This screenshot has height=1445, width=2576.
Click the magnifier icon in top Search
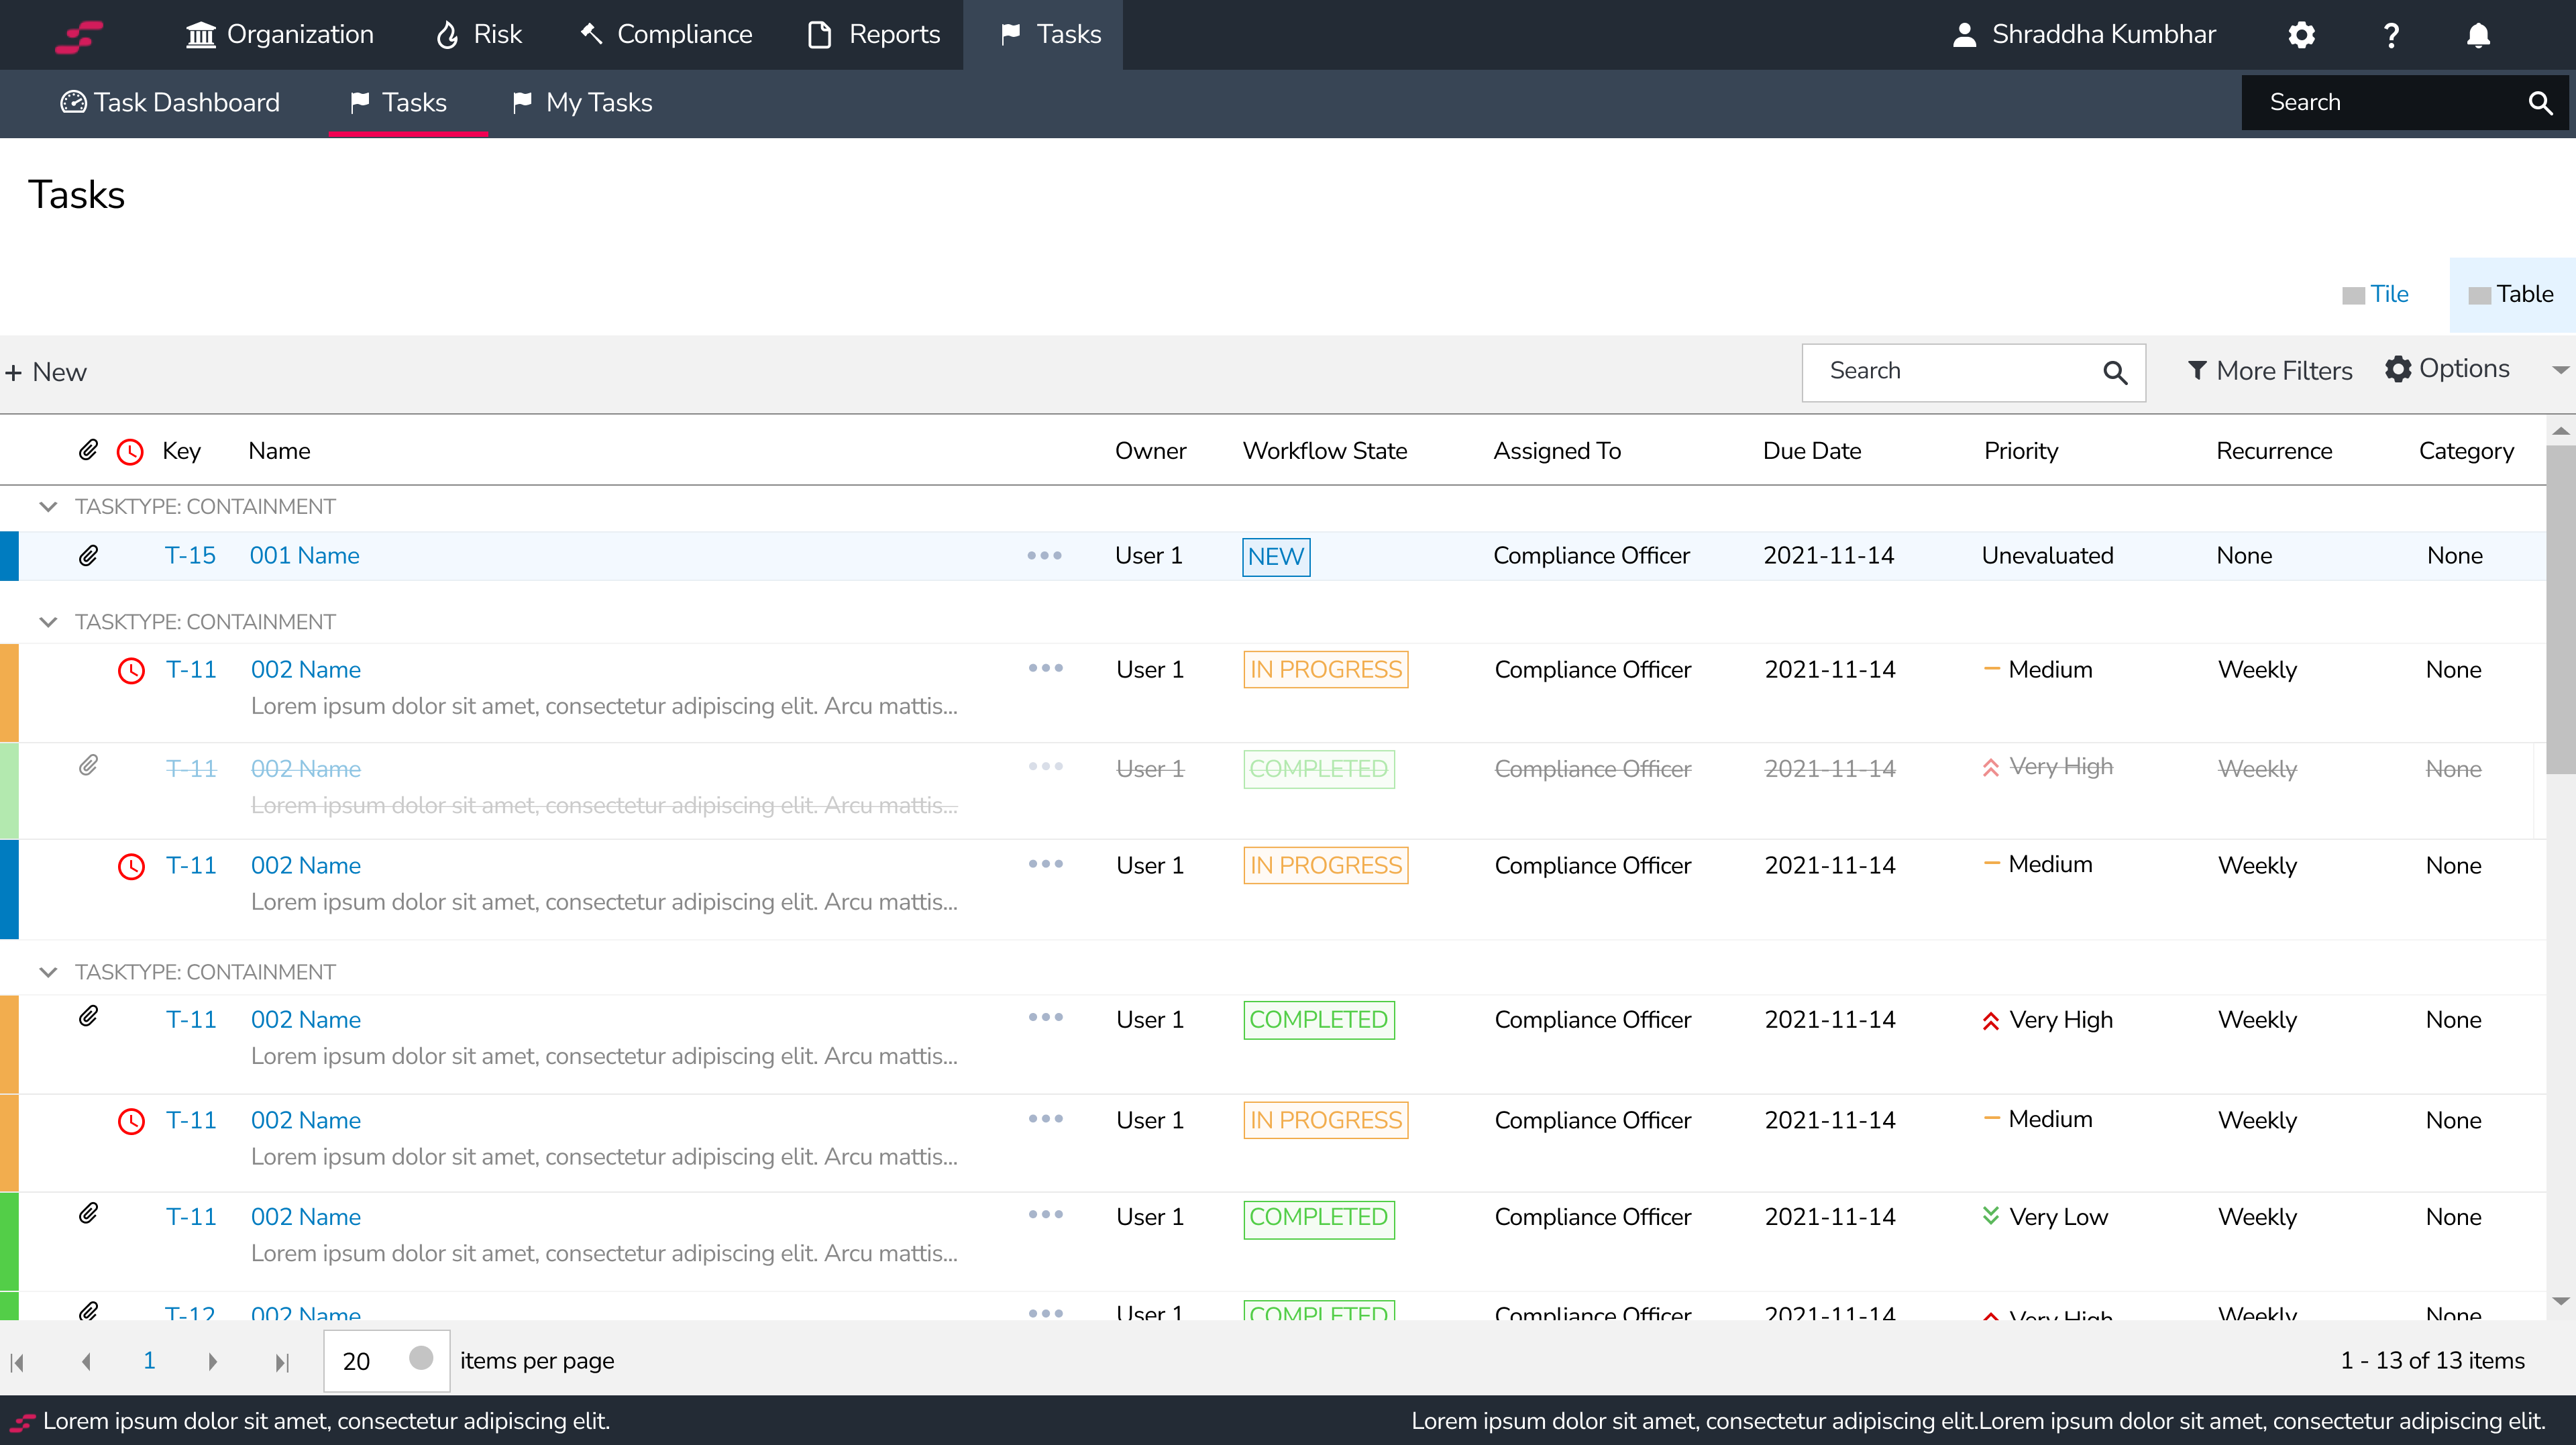click(x=2540, y=102)
